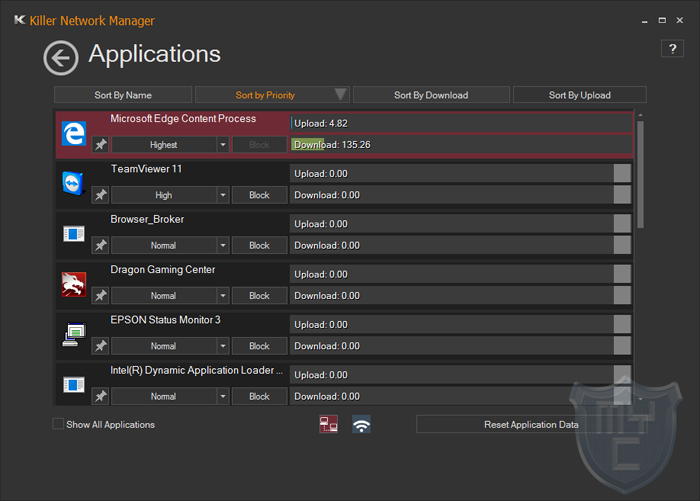700x501 pixels.
Task: Block Dragon Gaming Center network access
Action: 259,296
